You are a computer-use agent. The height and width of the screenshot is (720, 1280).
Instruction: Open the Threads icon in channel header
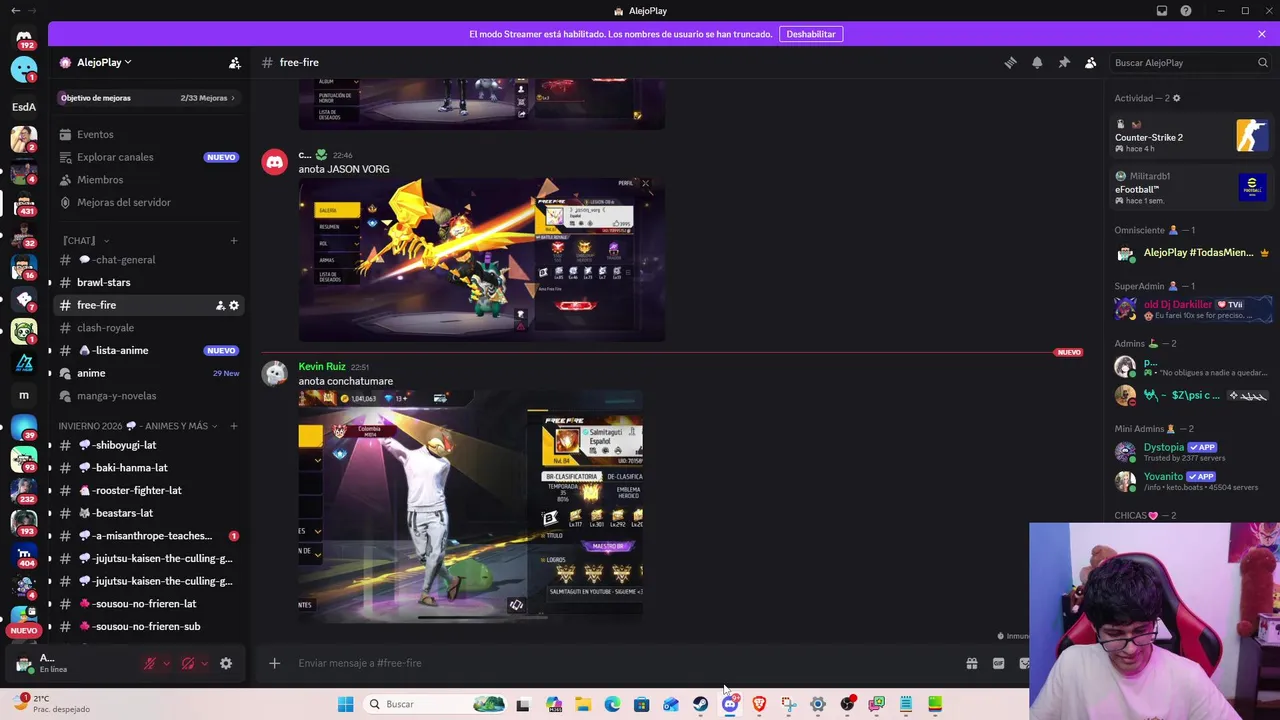1010,62
